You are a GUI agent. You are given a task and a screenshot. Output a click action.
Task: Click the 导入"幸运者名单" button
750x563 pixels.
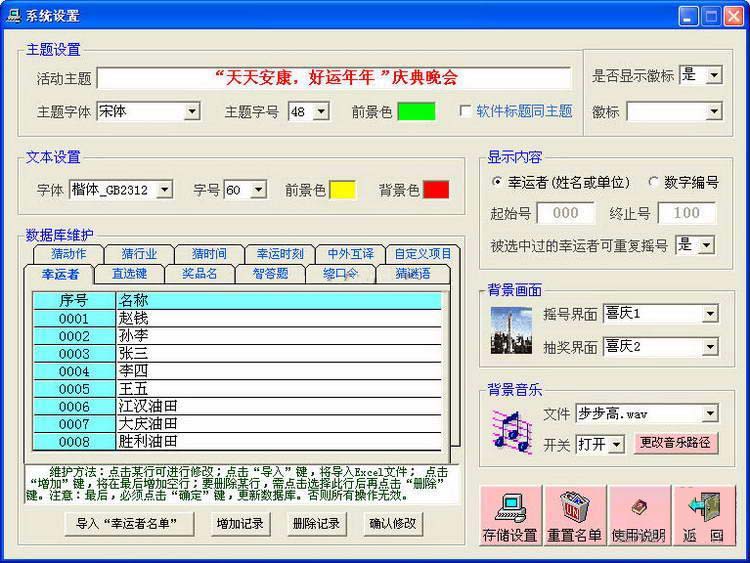134,523
